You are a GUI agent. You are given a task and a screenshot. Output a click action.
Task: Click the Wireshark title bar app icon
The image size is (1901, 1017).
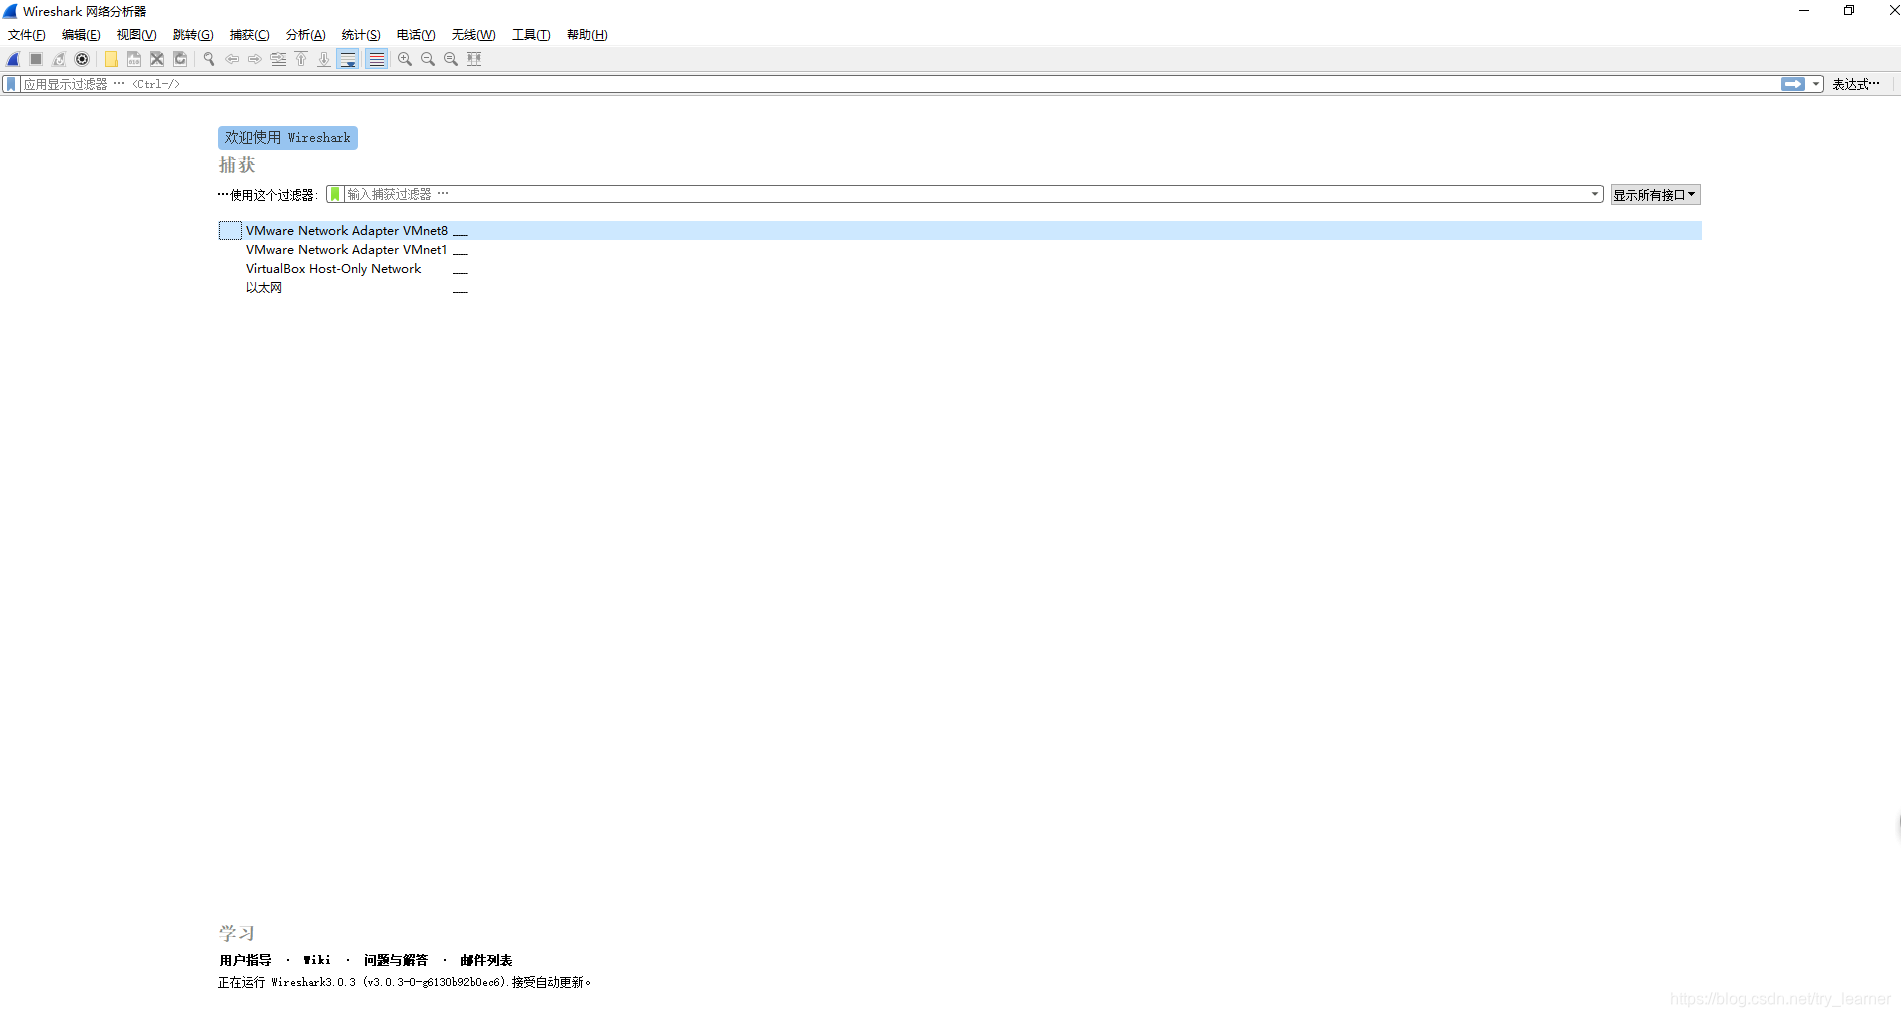coord(11,11)
